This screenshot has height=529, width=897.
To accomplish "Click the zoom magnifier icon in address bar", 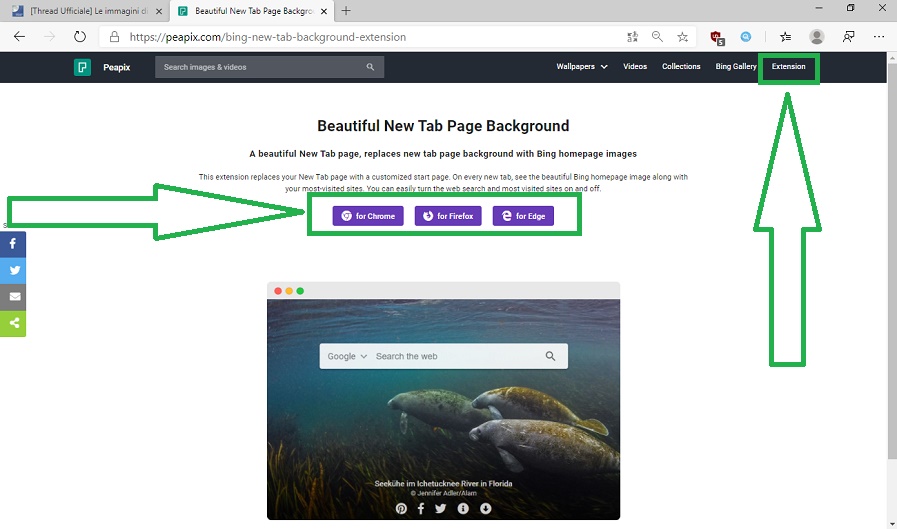I will (657, 37).
